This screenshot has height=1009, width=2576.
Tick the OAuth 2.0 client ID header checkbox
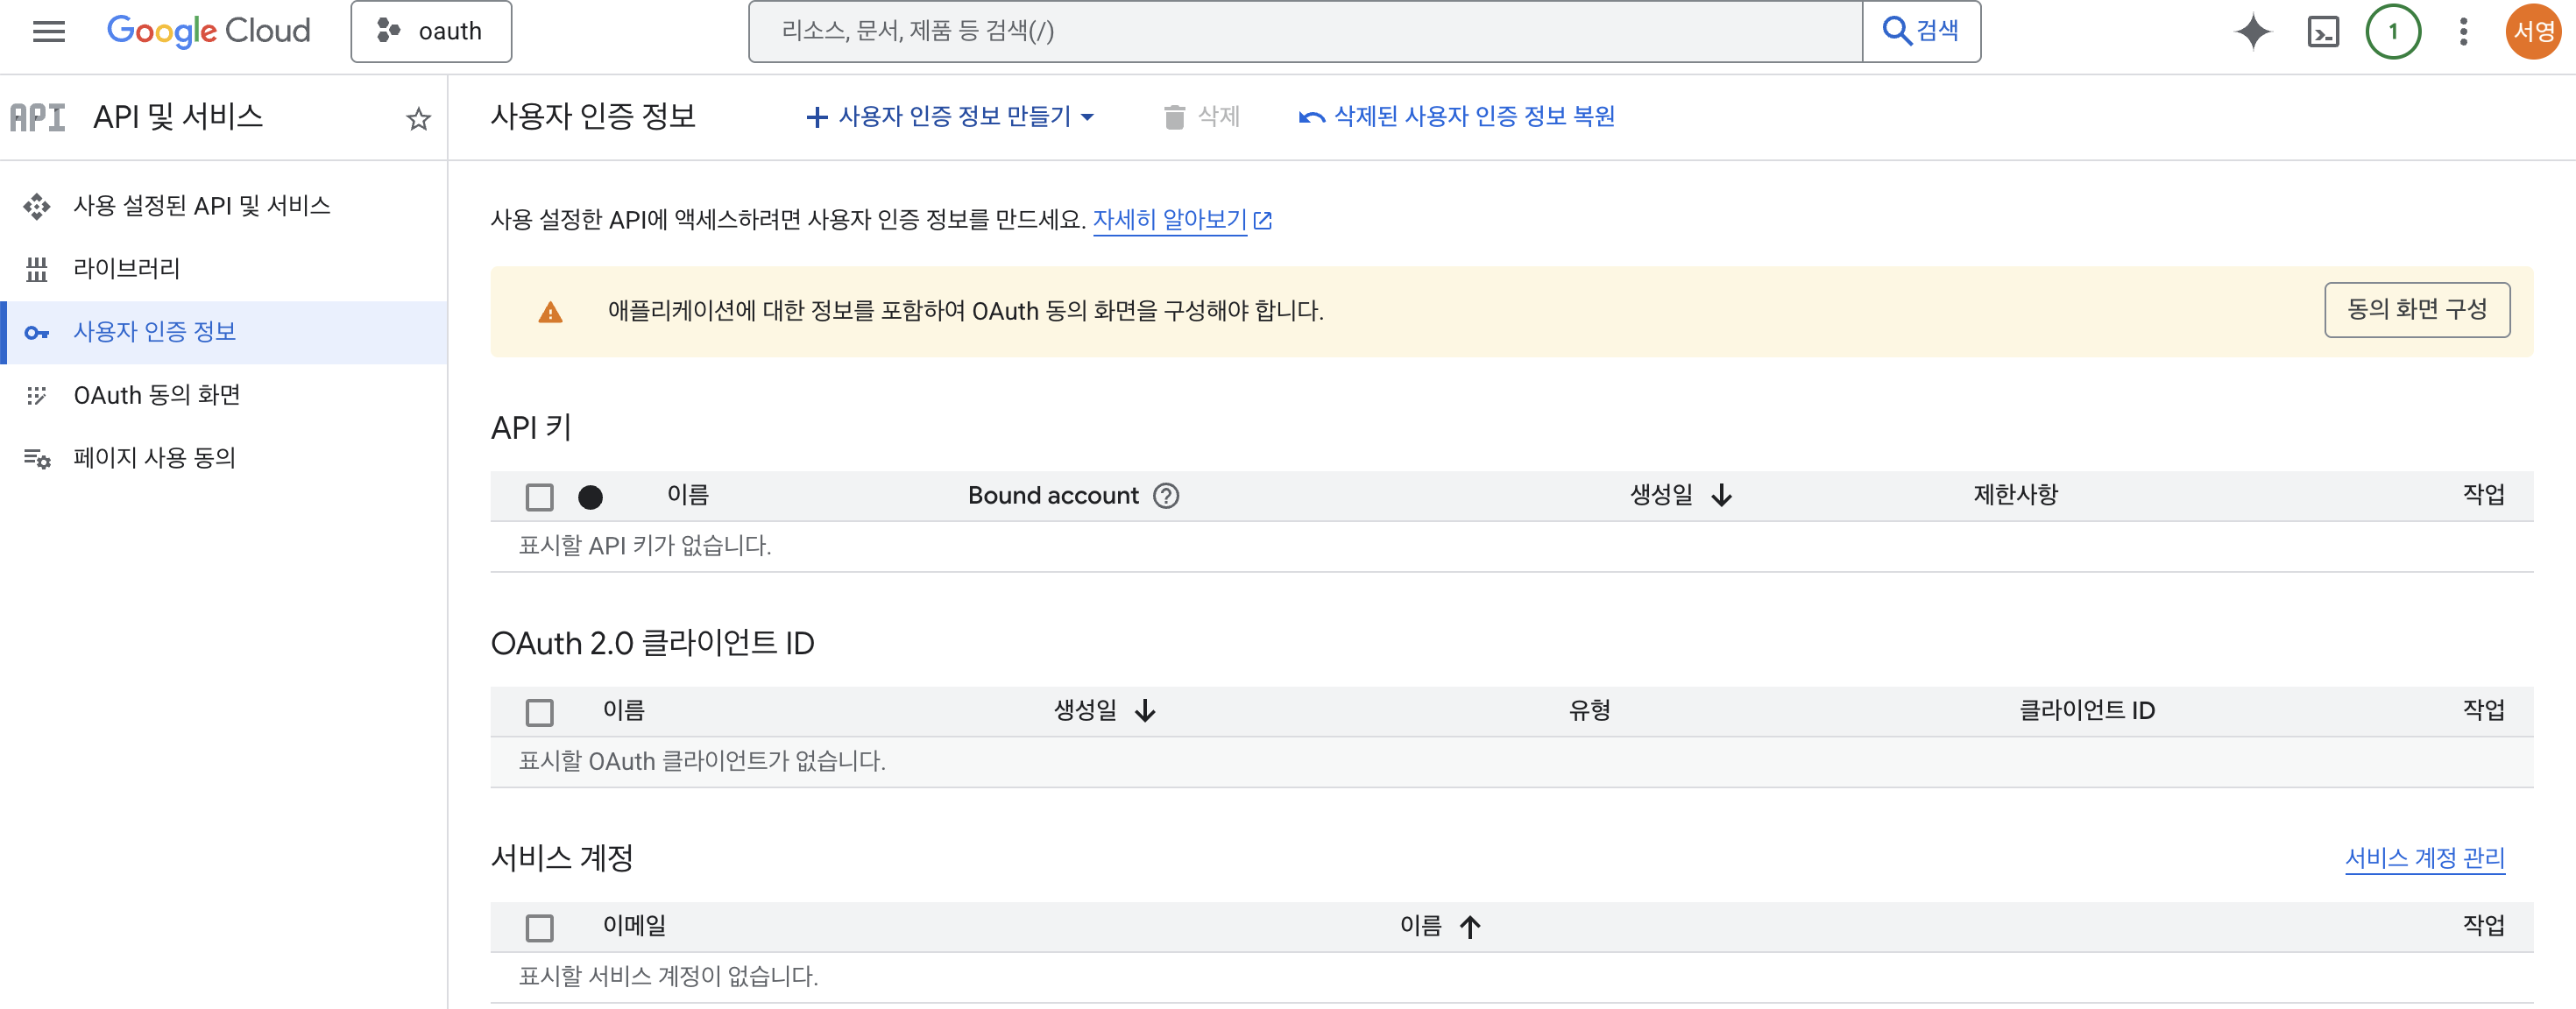[539, 712]
